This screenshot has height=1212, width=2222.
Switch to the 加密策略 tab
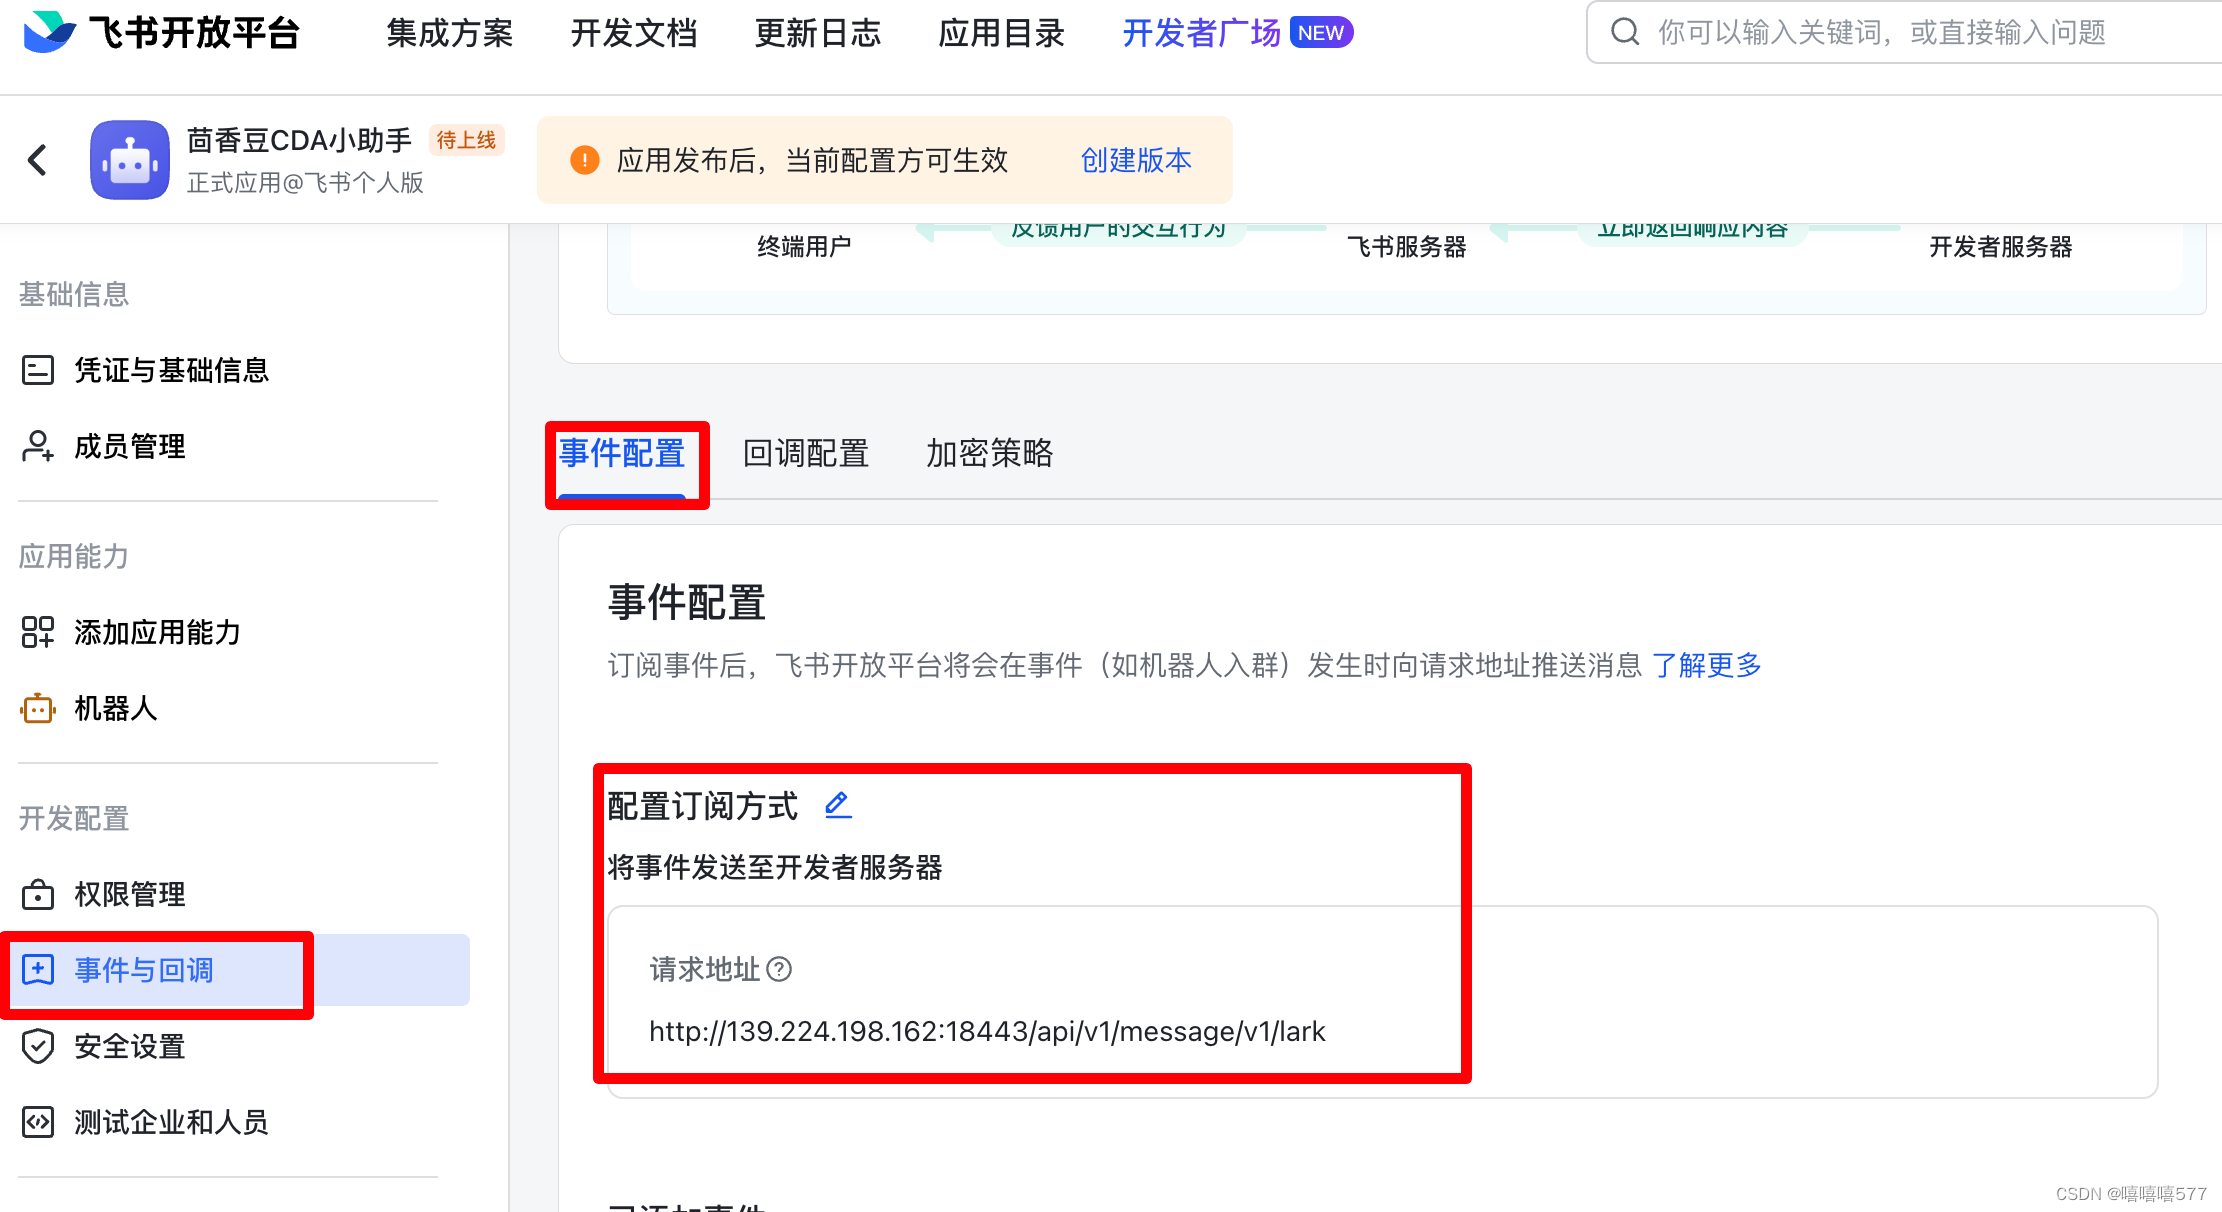(989, 453)
